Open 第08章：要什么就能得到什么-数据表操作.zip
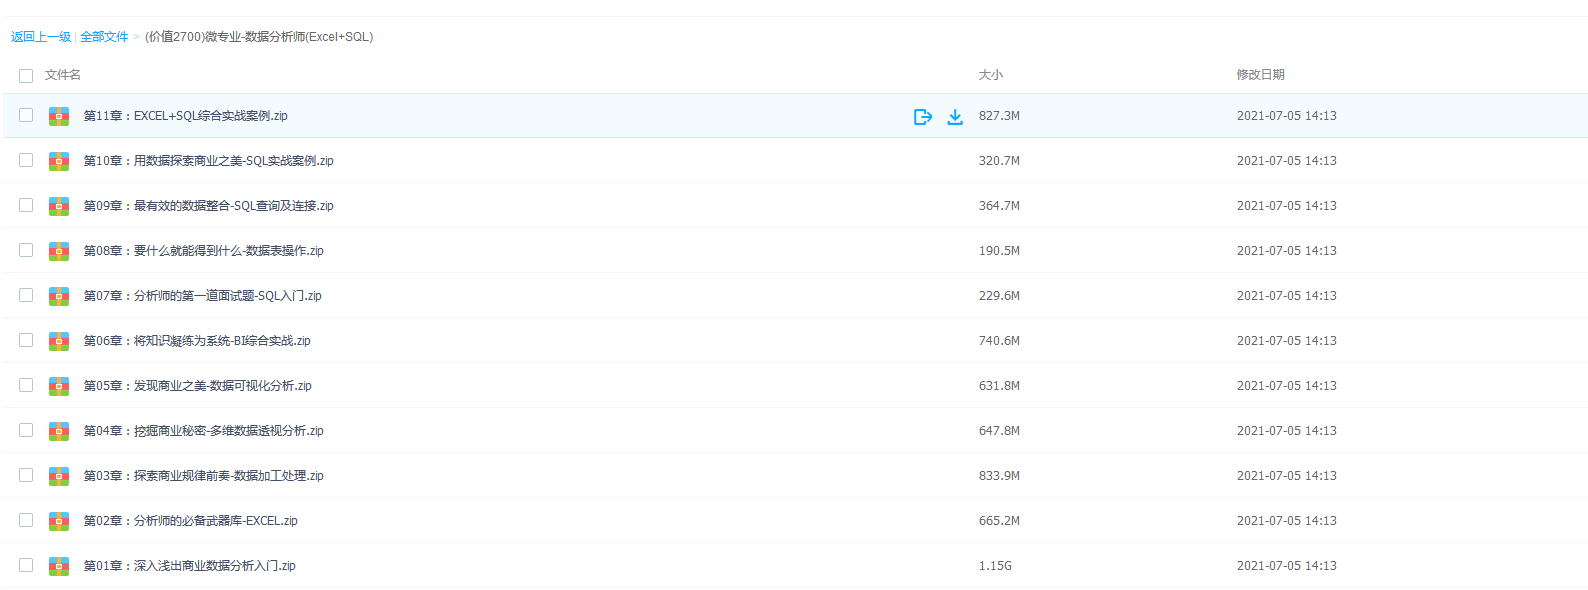 (204, 251)
